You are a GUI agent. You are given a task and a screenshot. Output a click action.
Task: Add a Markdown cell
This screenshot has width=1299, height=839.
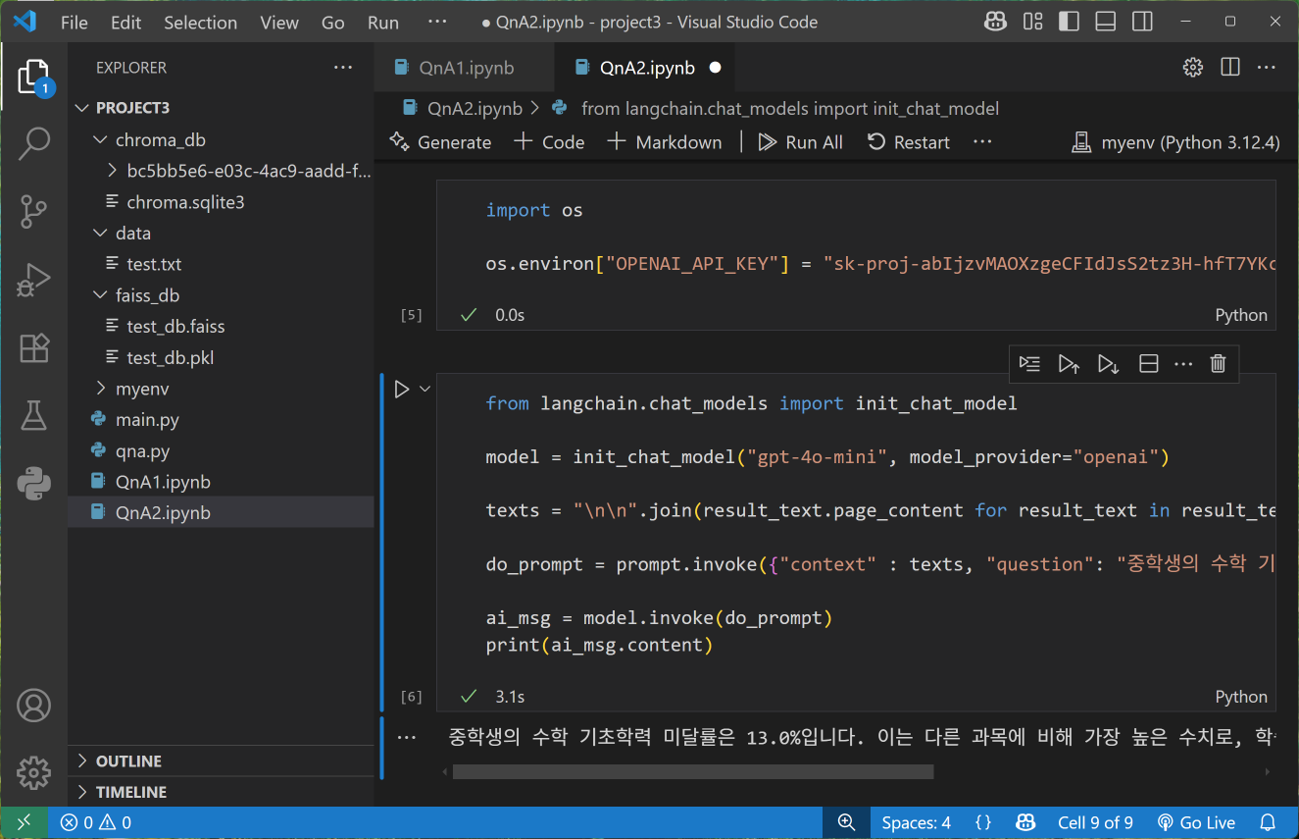tap(664, 142)
